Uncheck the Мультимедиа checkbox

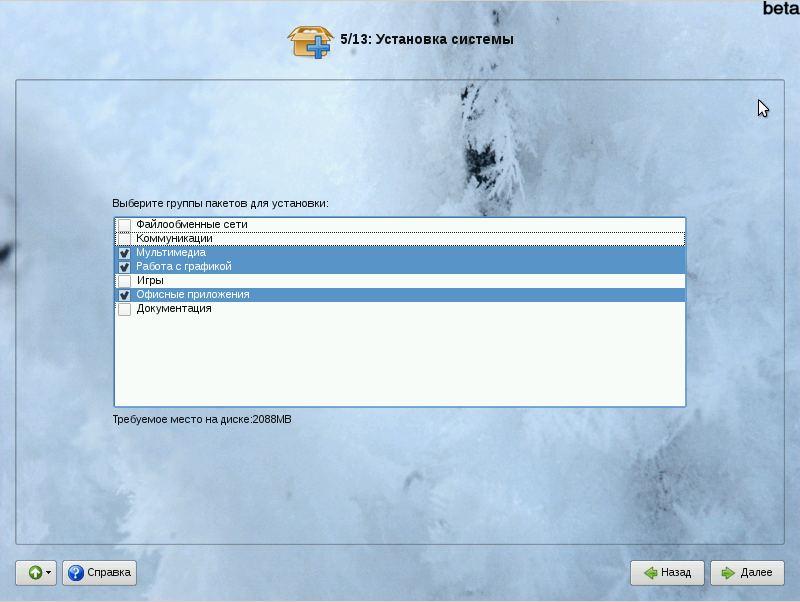(x=125, y=253)
